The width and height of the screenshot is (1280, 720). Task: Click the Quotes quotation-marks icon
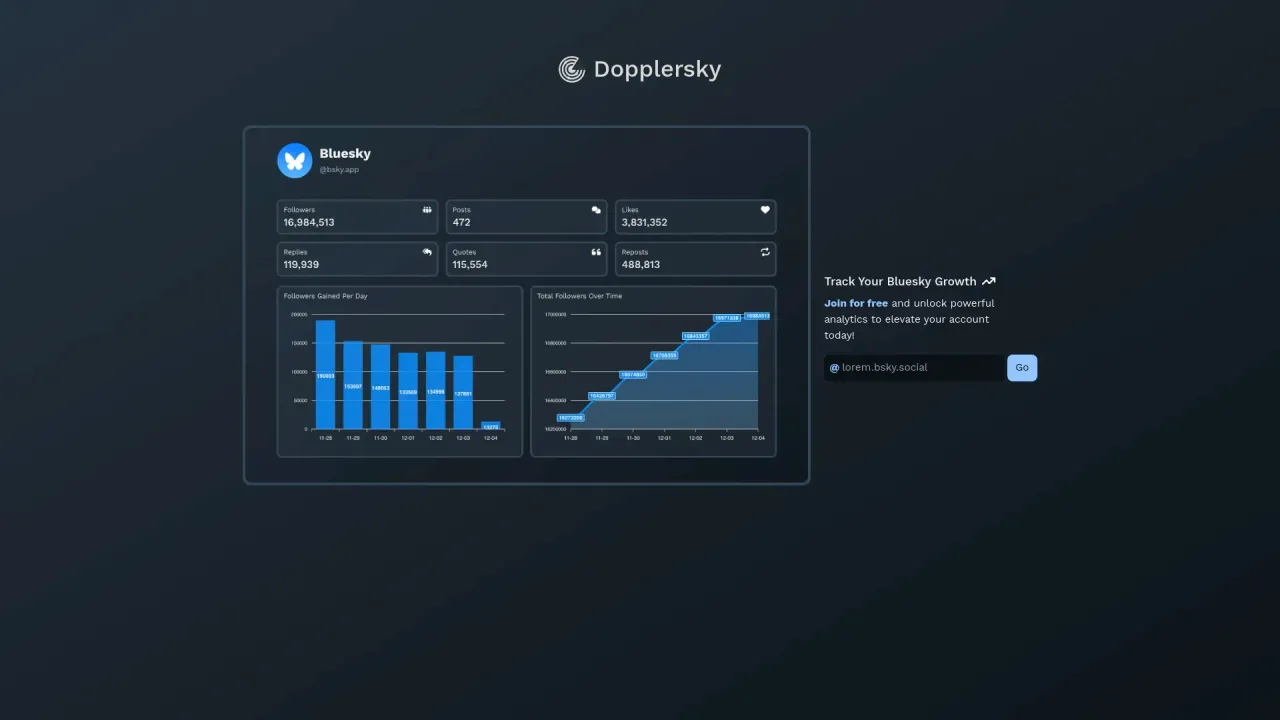click(x=596, y=251)
